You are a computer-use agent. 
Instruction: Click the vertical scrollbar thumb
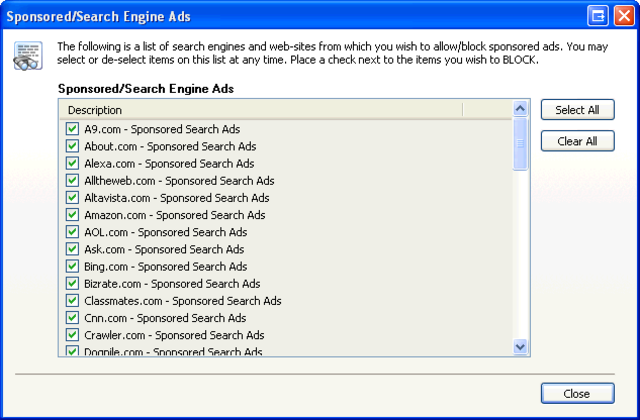pos(520,144)
